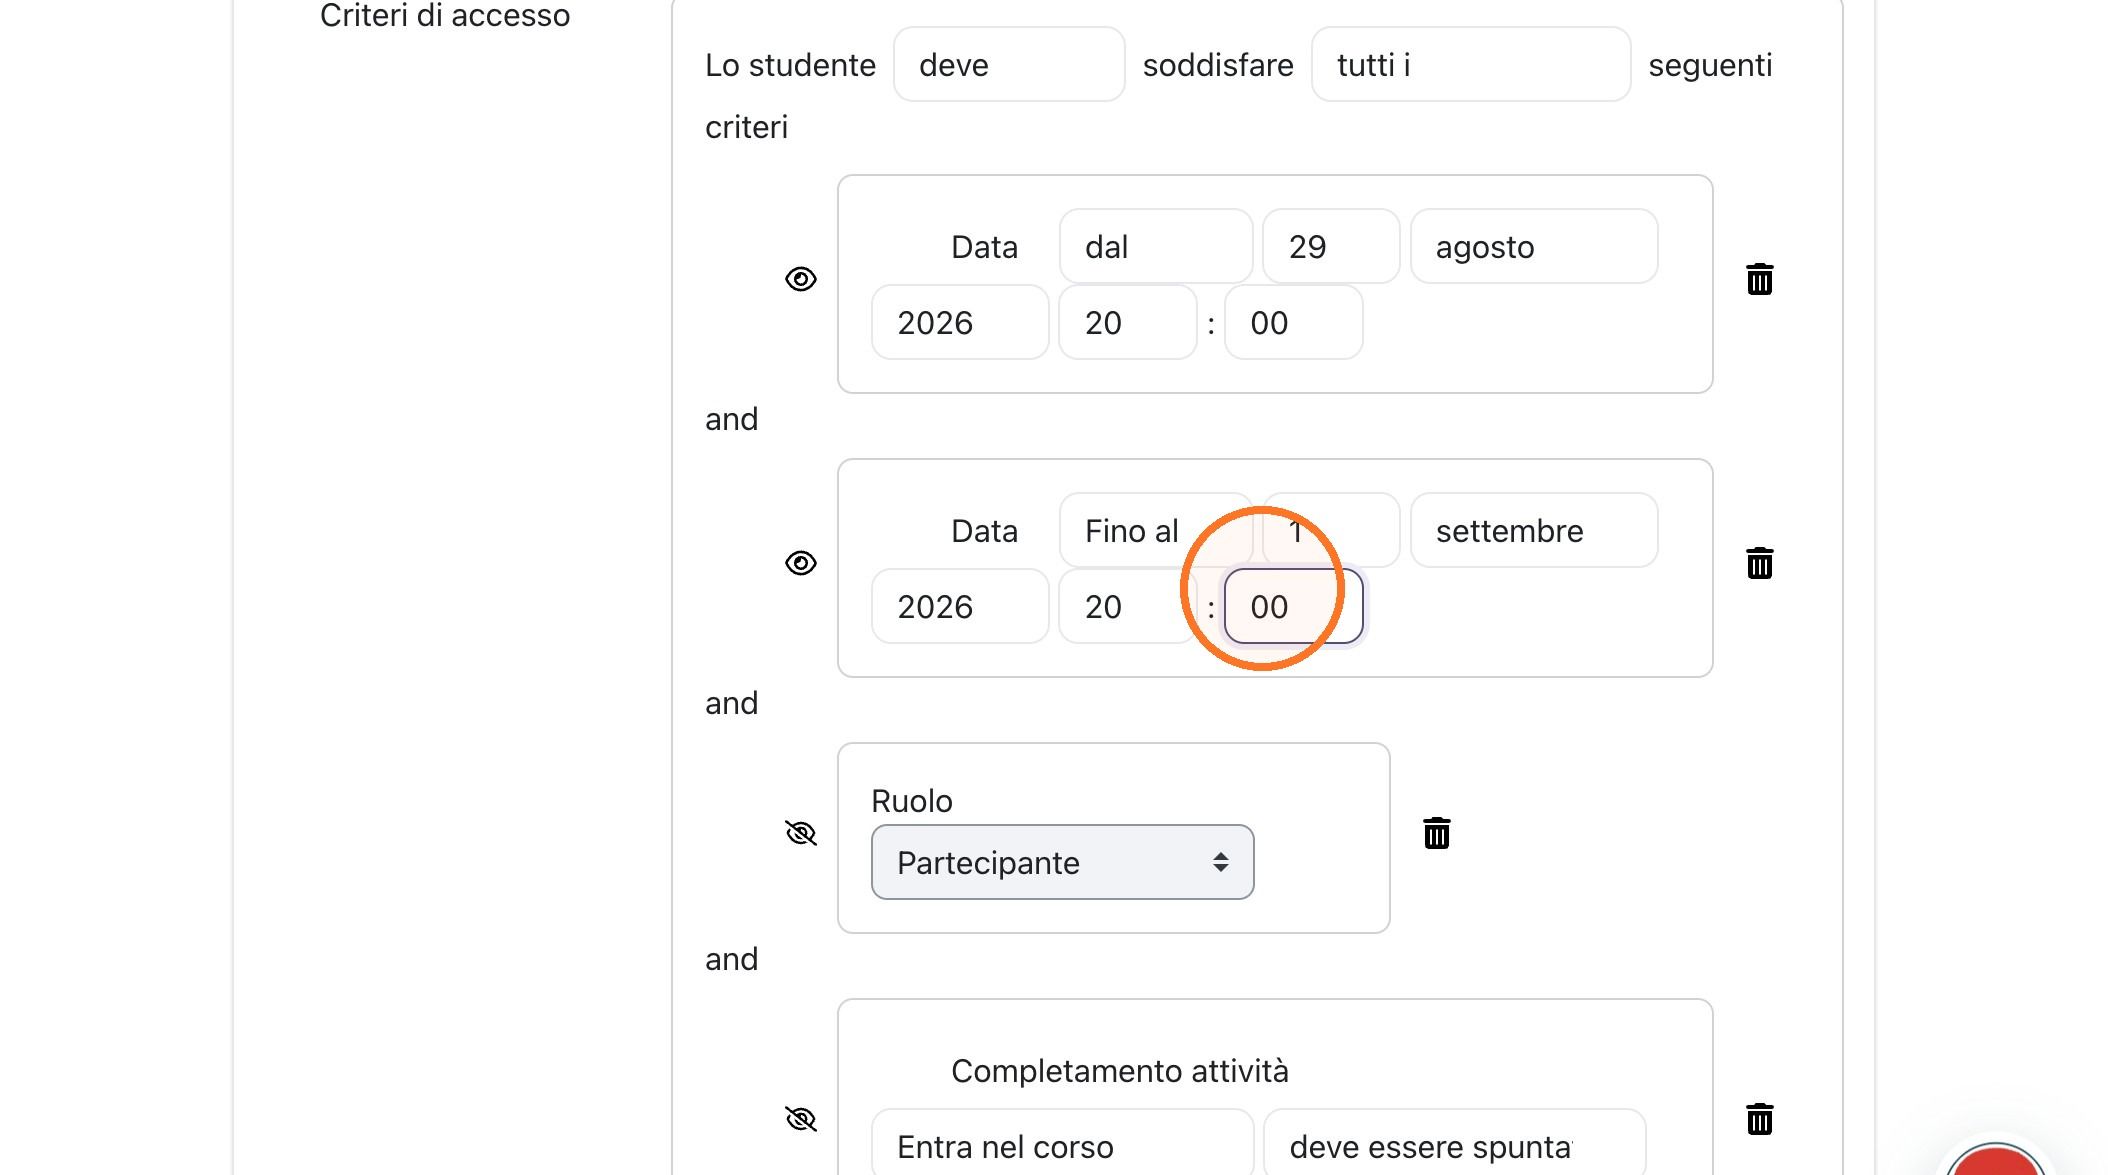
Task: Click the 'Ruolo' label text
Action: tap(911, 800)
